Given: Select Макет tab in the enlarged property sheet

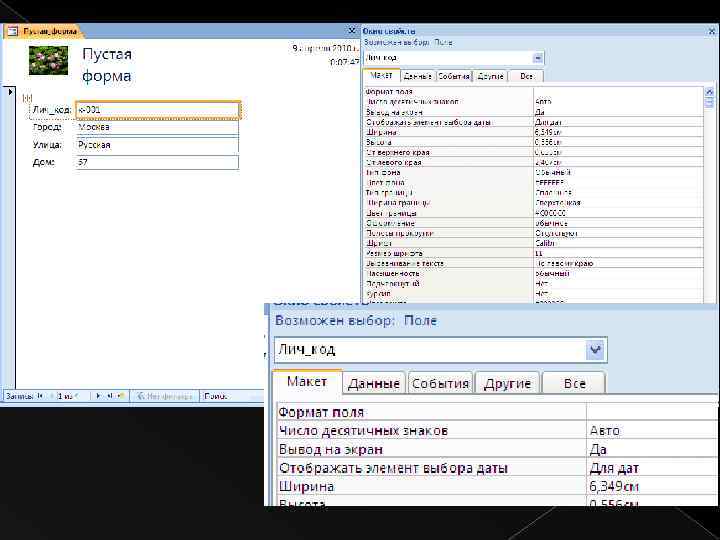Looking at the screenshot, I should [307, 382].
